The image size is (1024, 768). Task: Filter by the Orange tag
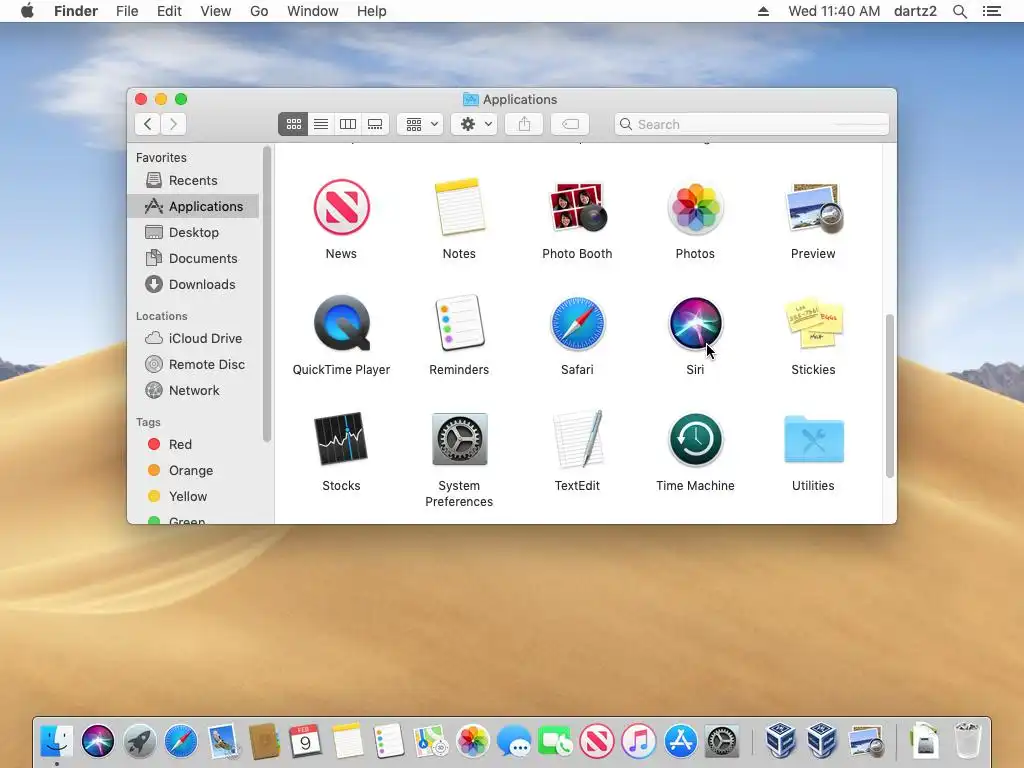[x=193, y=471]
